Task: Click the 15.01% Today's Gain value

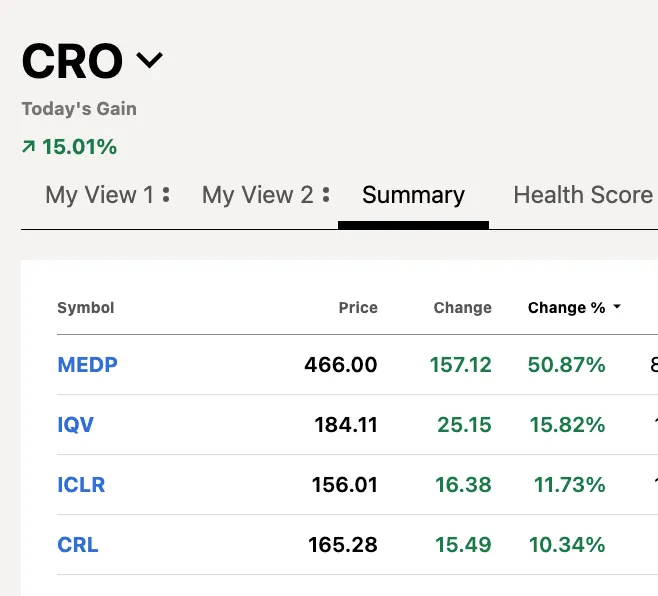Action: tap(79, 147)
